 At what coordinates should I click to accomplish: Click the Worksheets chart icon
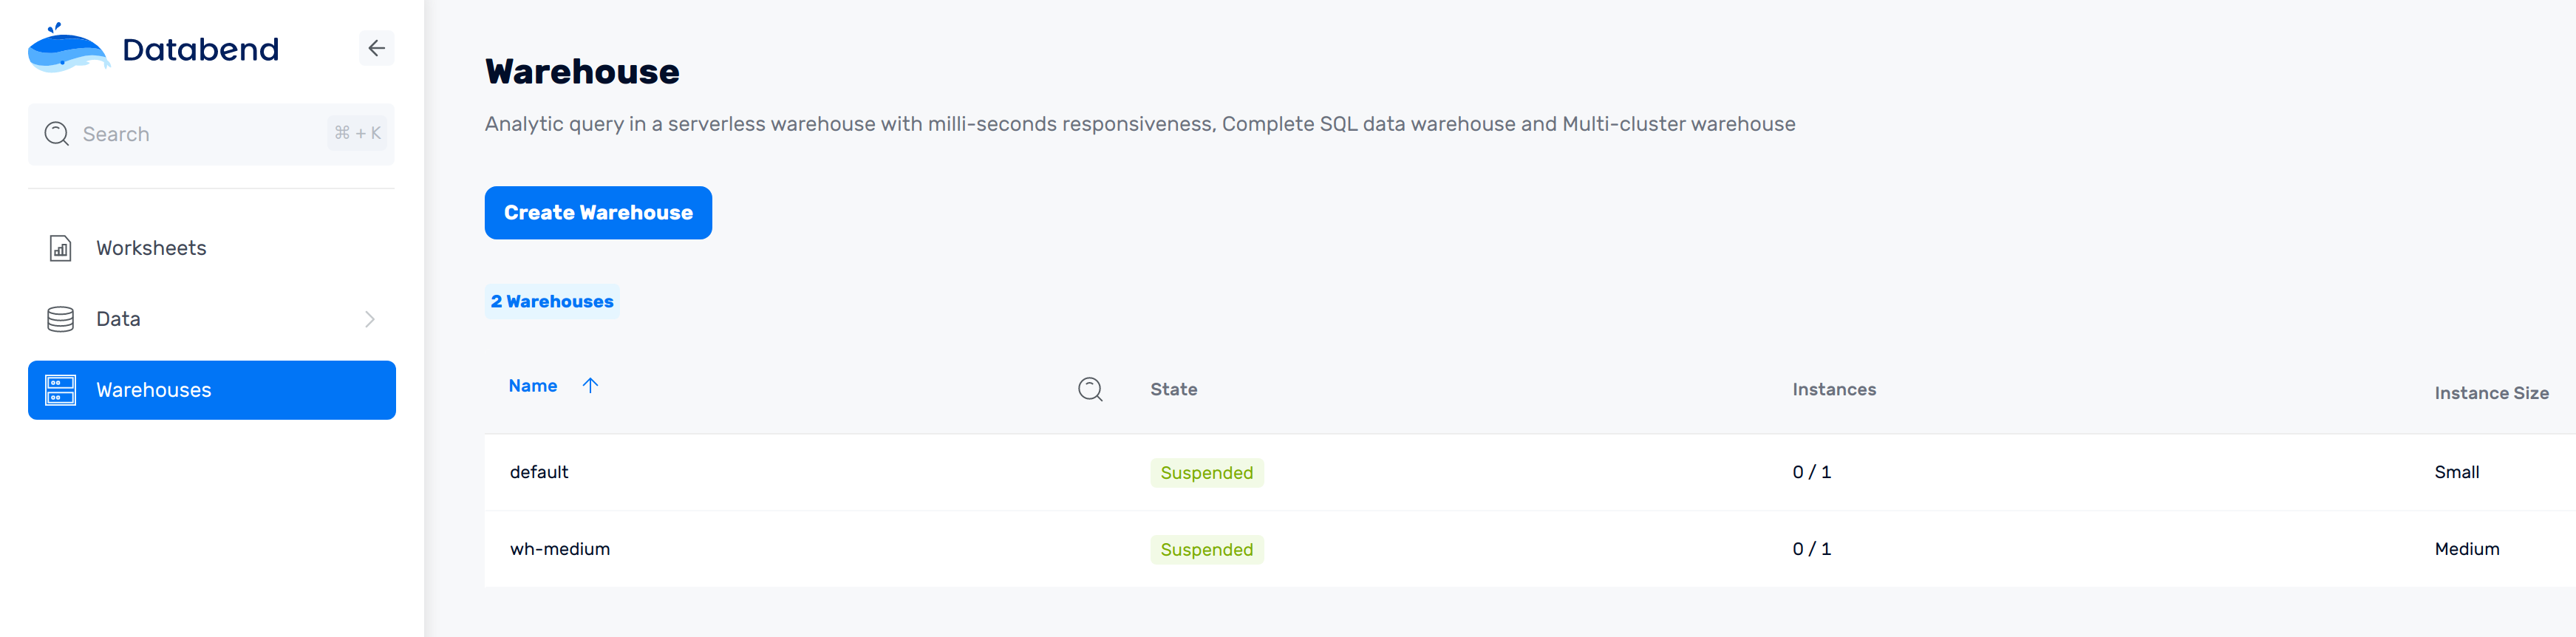click(x=60, y=248)
